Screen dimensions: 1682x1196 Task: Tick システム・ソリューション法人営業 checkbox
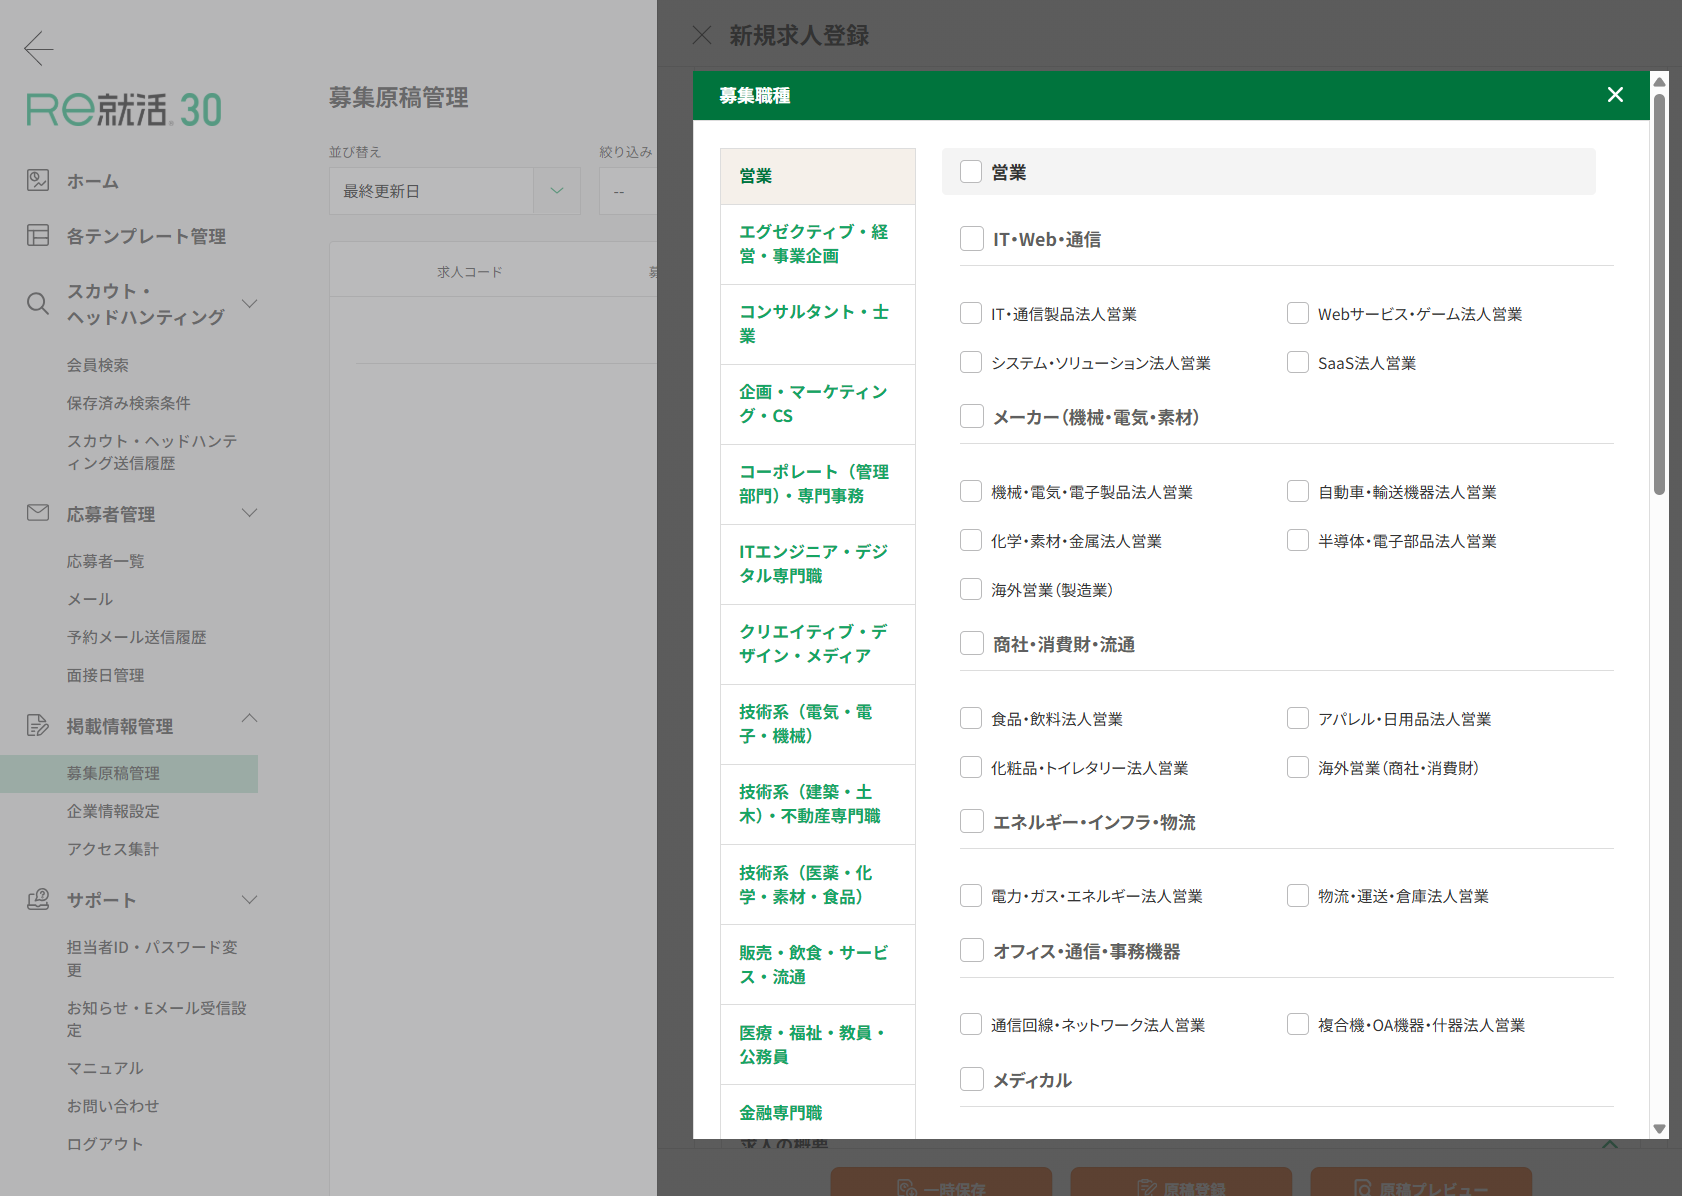(x=971, y=362)
